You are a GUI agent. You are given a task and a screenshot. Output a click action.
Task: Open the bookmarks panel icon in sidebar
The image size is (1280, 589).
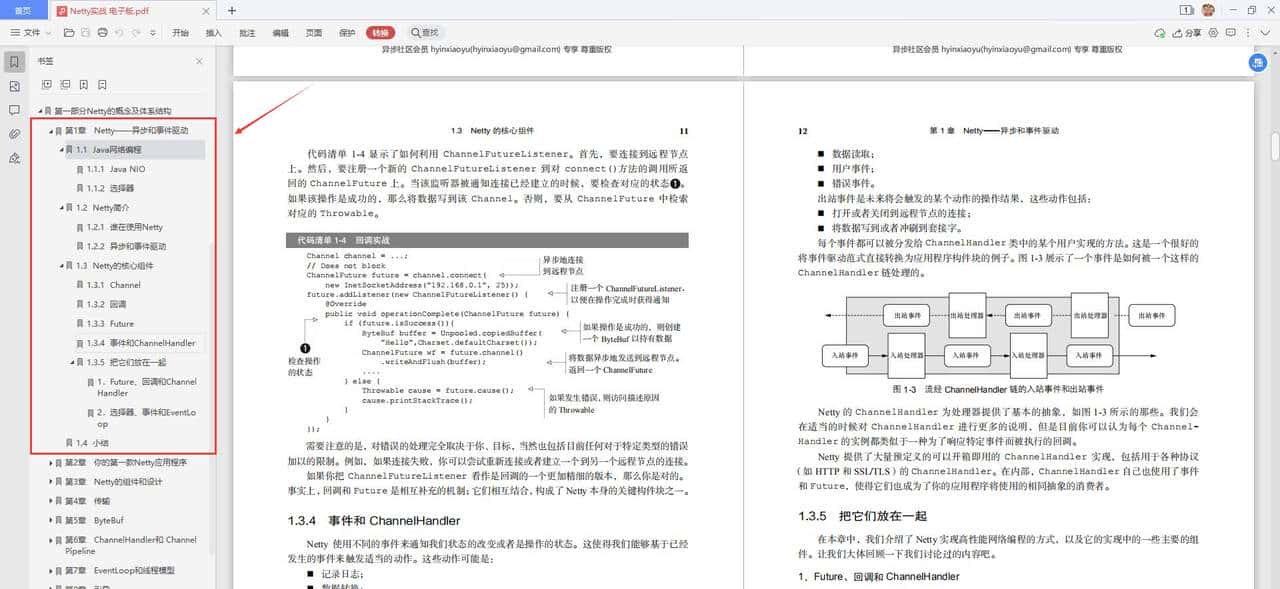tap(14, 60)
